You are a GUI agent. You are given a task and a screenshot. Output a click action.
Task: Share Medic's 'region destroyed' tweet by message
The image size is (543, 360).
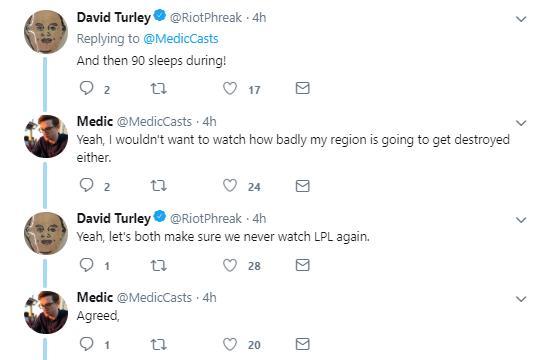click(x=302, y=186)
